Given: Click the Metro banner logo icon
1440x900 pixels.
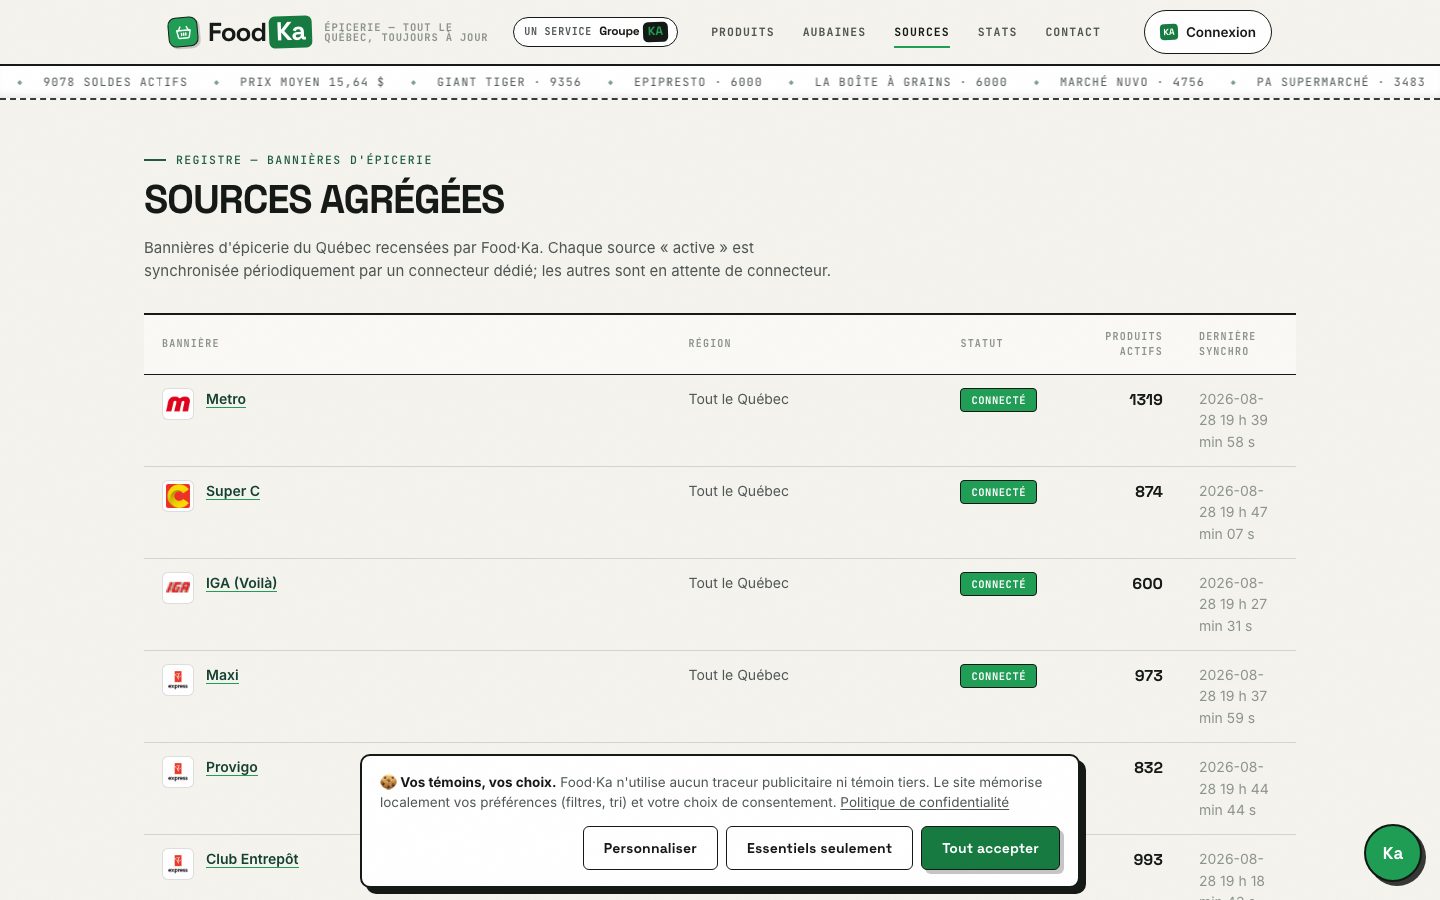Looking at the screenshot, I should (178, 404).
